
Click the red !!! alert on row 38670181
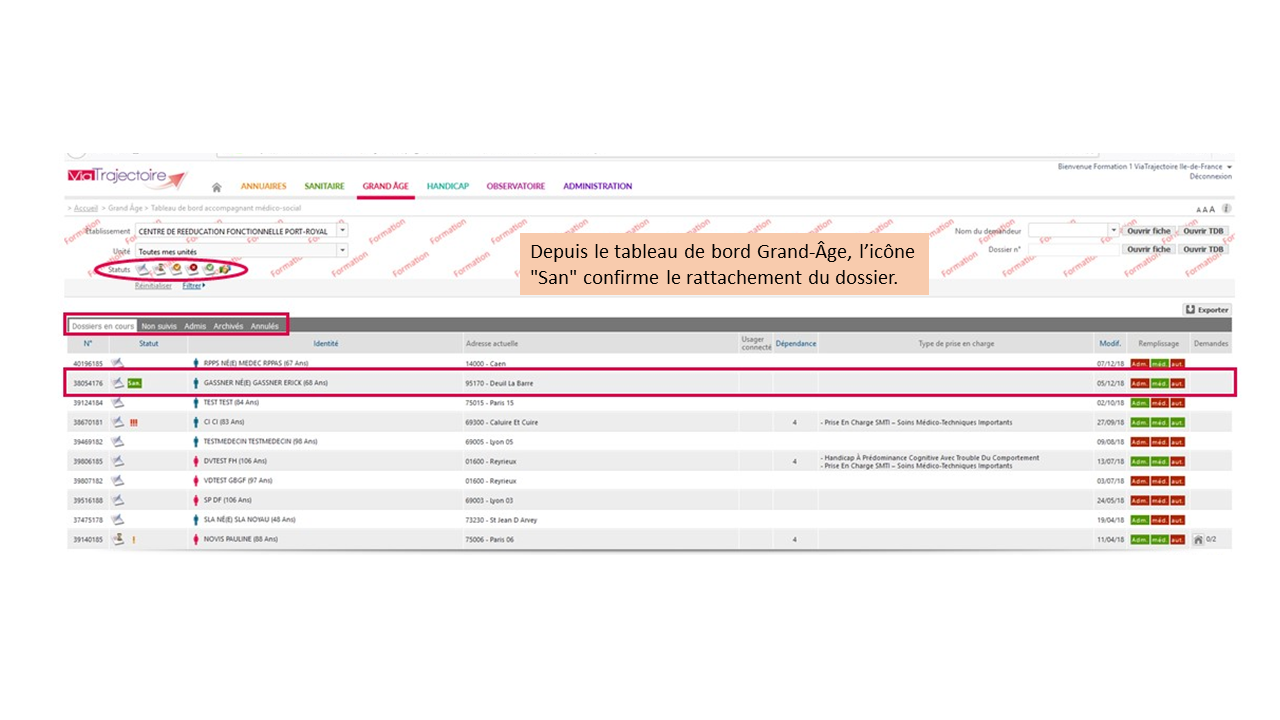[134, 422]
